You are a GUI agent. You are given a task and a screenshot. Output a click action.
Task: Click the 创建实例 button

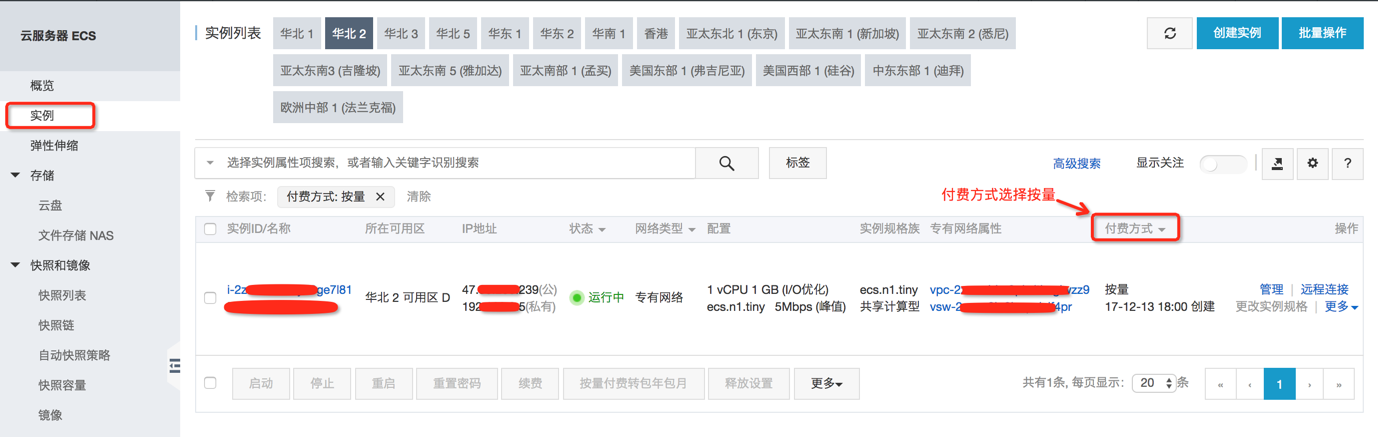click(1237, 33)
